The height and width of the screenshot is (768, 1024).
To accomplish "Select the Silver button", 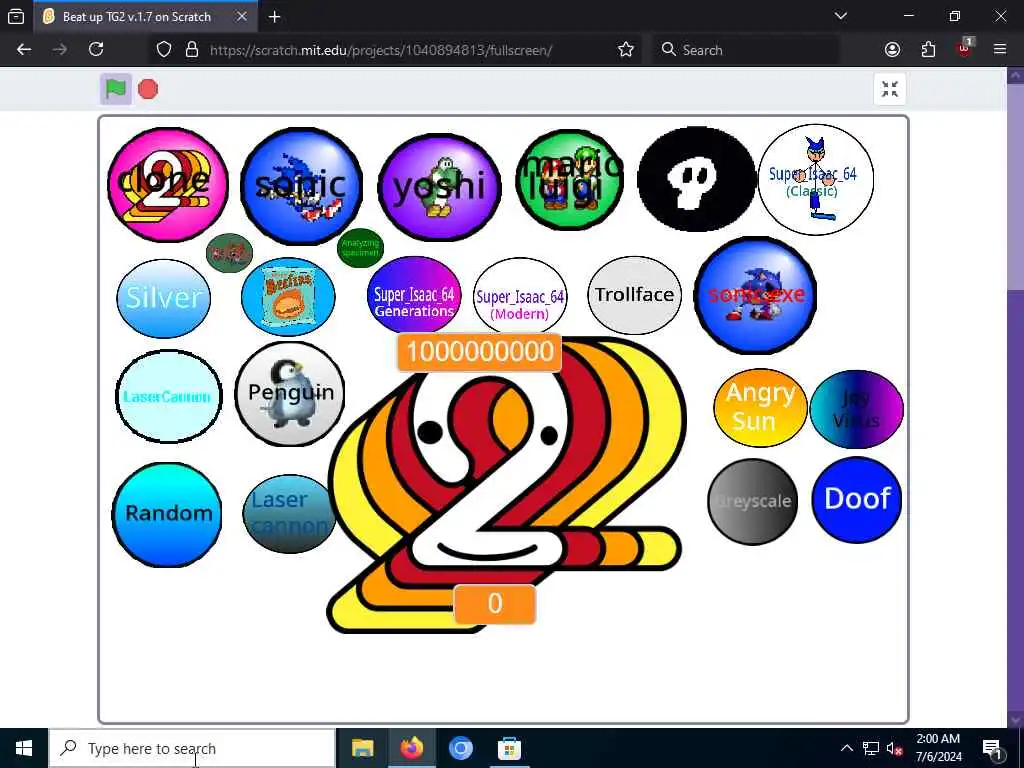I will (164, 298).
